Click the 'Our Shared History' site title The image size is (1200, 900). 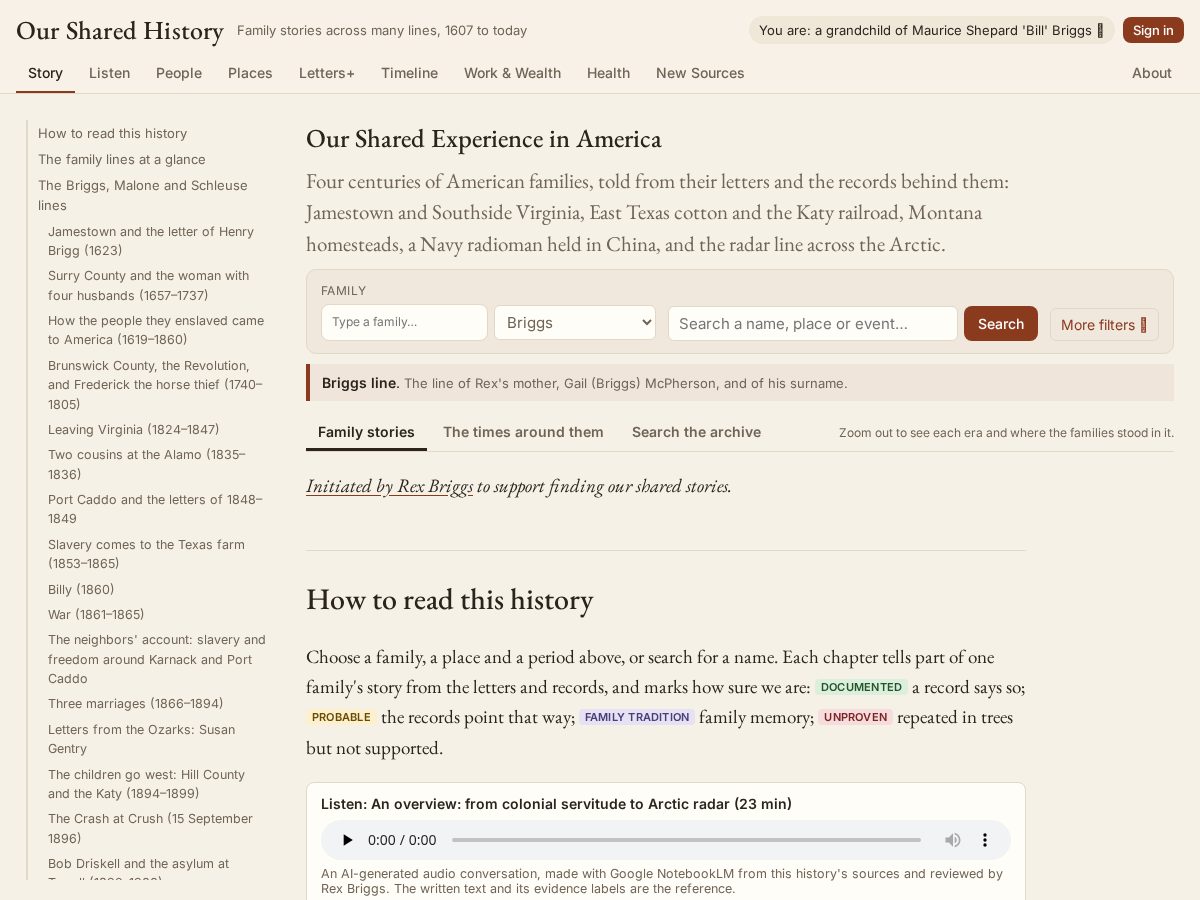click(x=120, y=30)
